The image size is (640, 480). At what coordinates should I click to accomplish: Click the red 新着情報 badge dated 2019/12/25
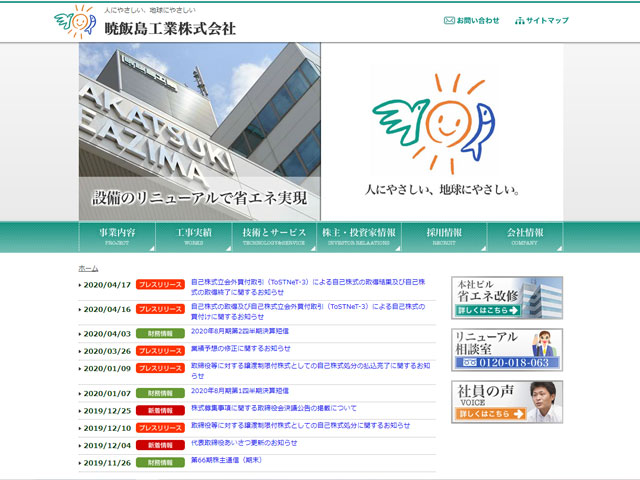coord(160,411)
